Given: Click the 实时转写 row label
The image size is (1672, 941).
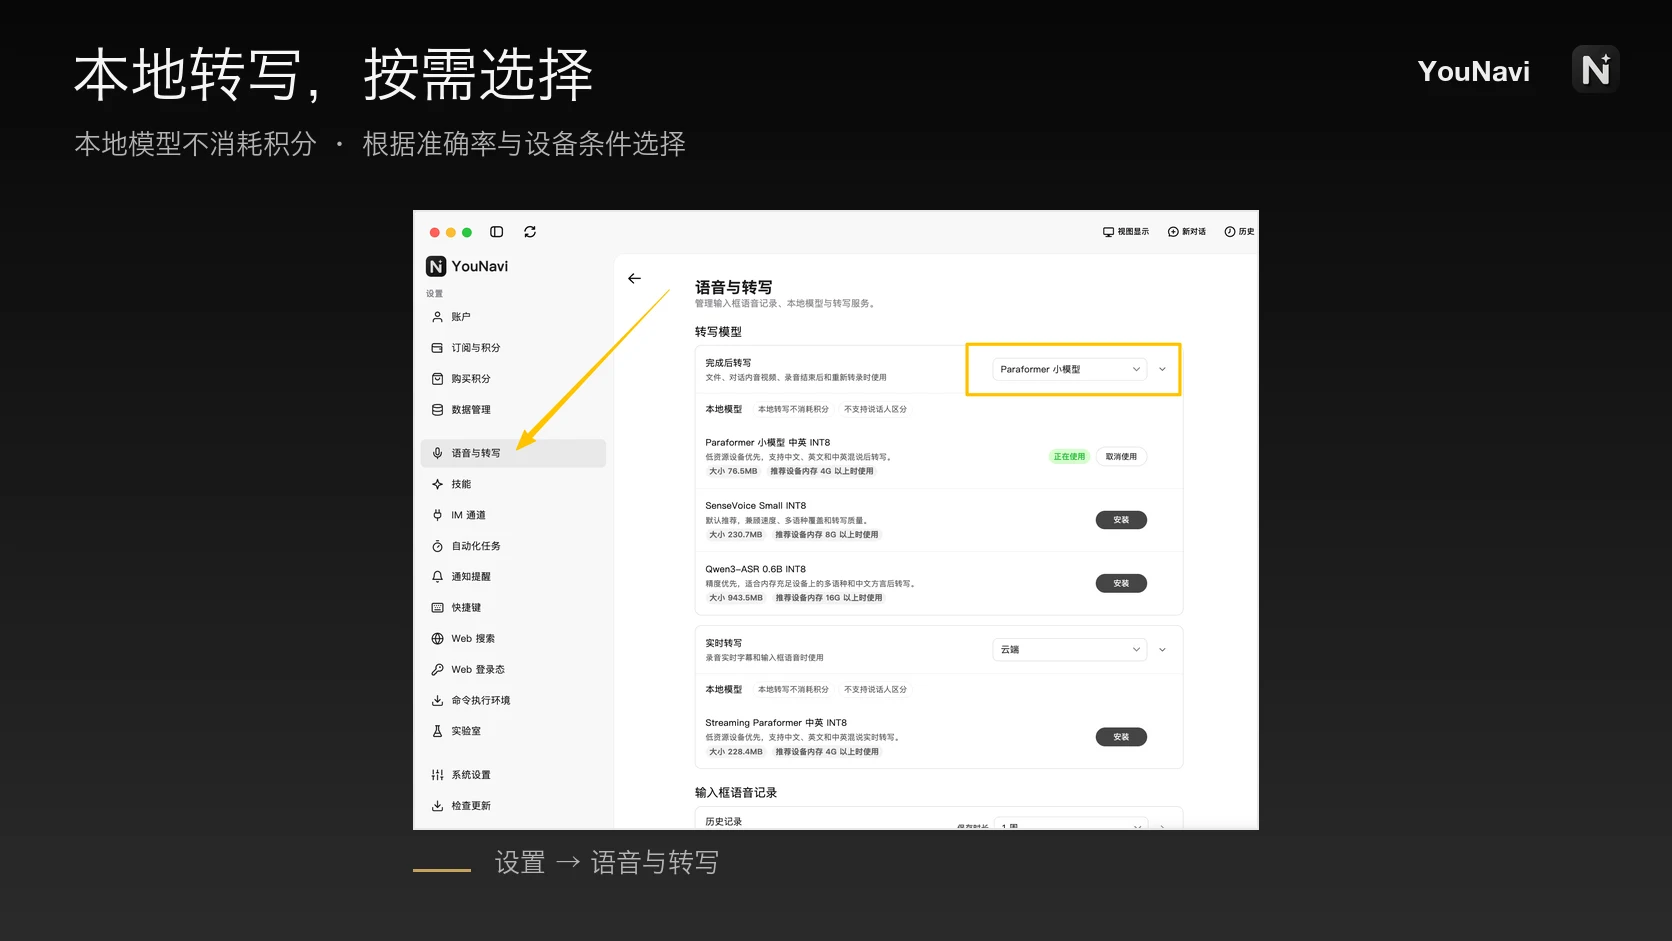Looking at the screenshot, I should click(724, 643).
